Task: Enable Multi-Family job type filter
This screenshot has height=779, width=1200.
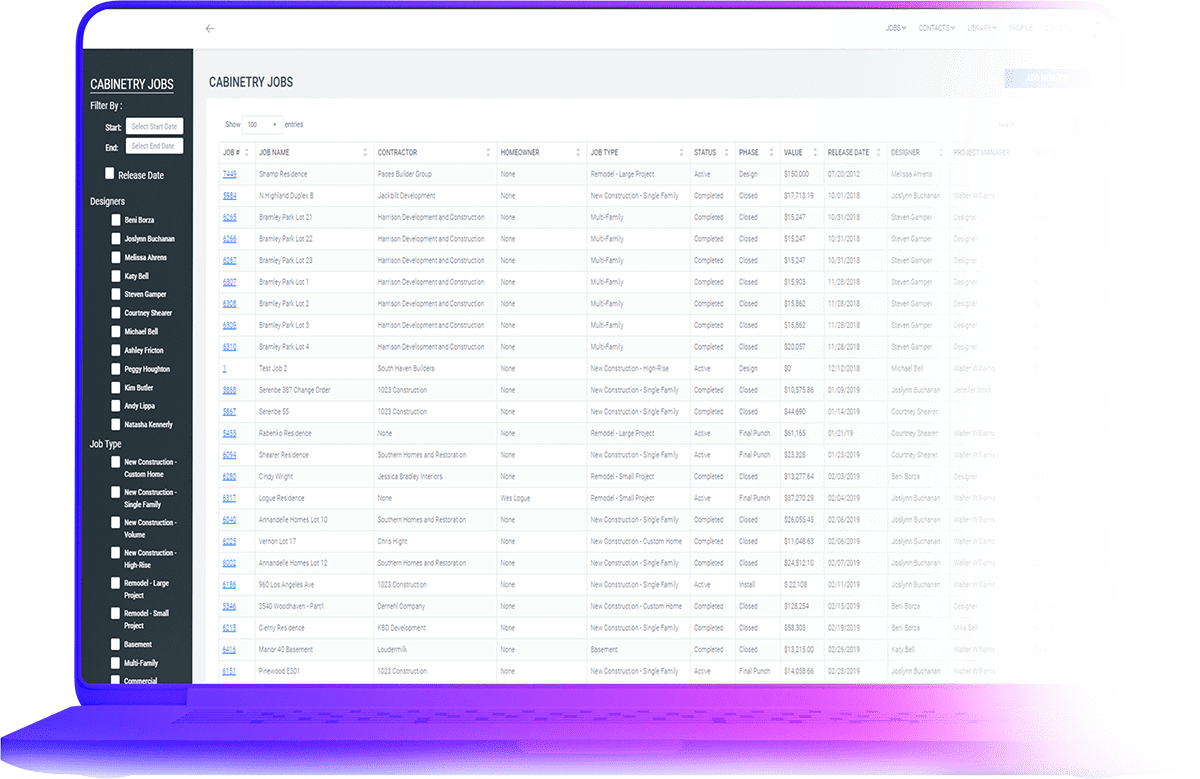Action: [x=116, y=662]
